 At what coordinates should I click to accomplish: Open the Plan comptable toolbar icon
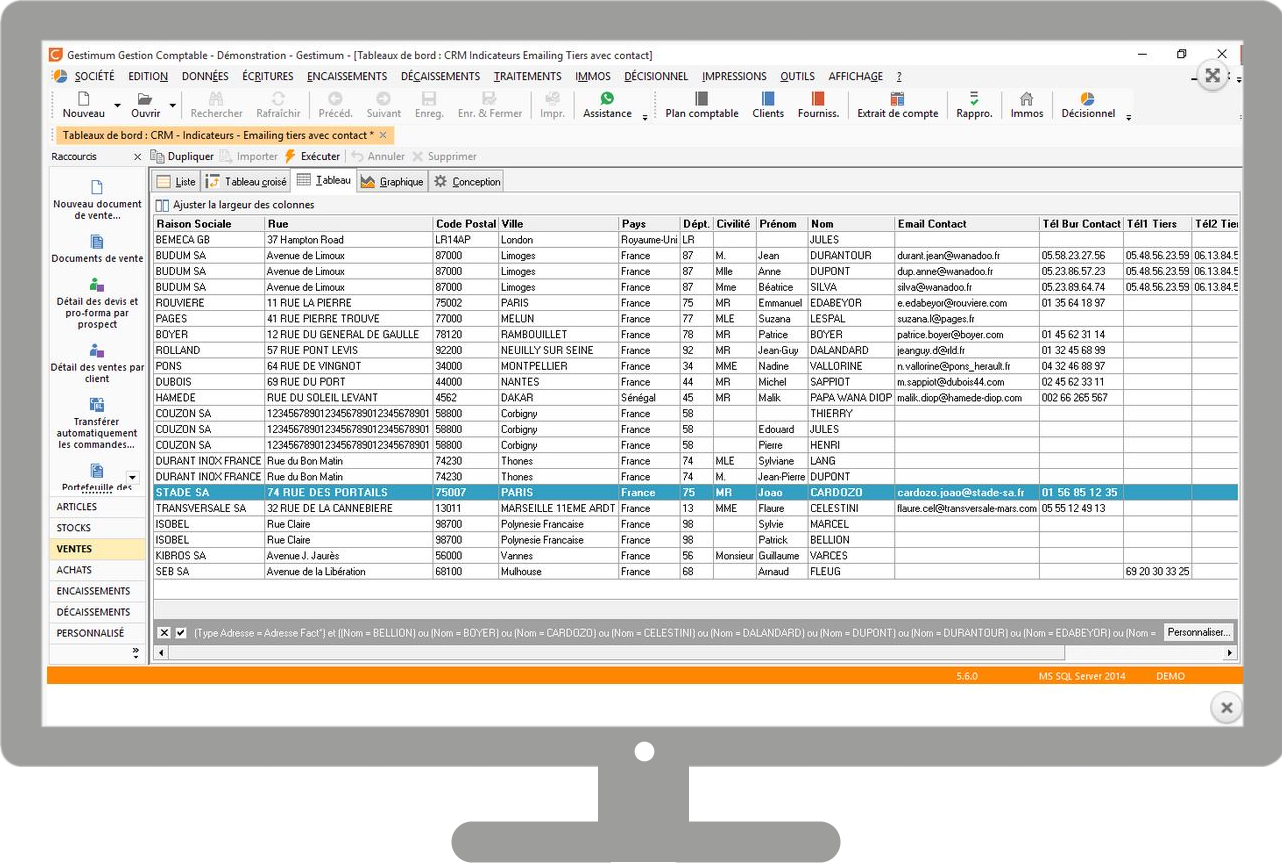tap(701, 99)
